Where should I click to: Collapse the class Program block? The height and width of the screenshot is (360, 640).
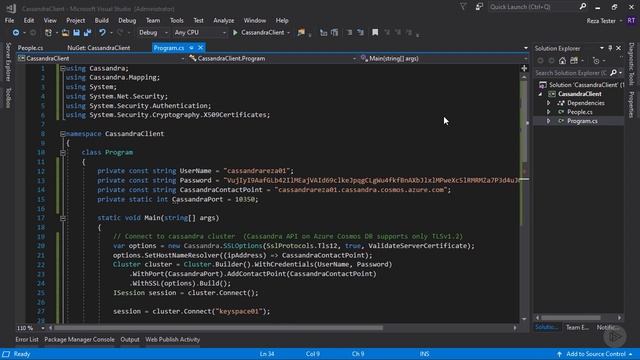62,153
